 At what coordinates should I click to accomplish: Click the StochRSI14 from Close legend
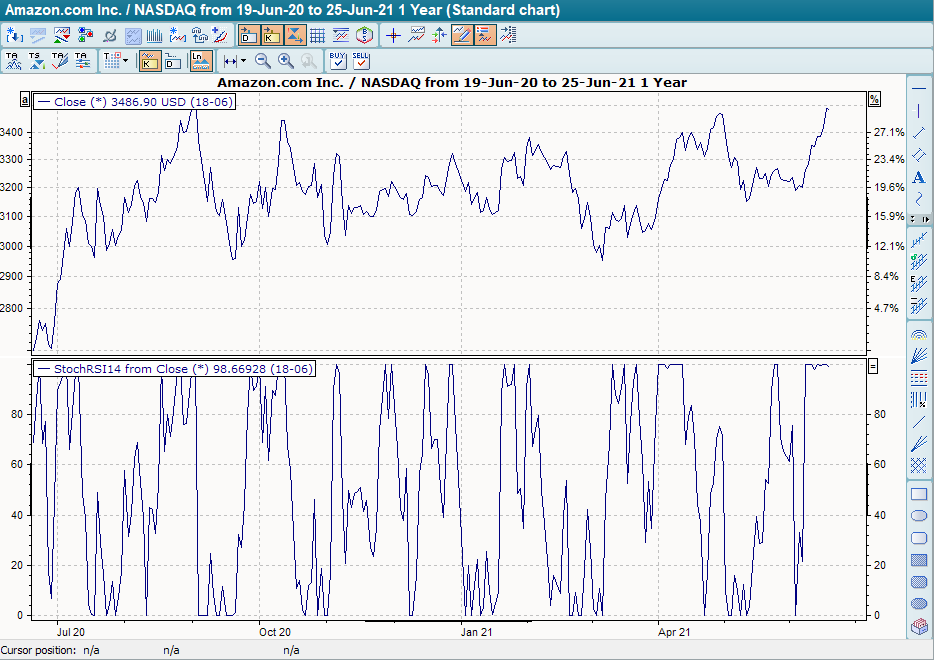click(x=172, y=369)
